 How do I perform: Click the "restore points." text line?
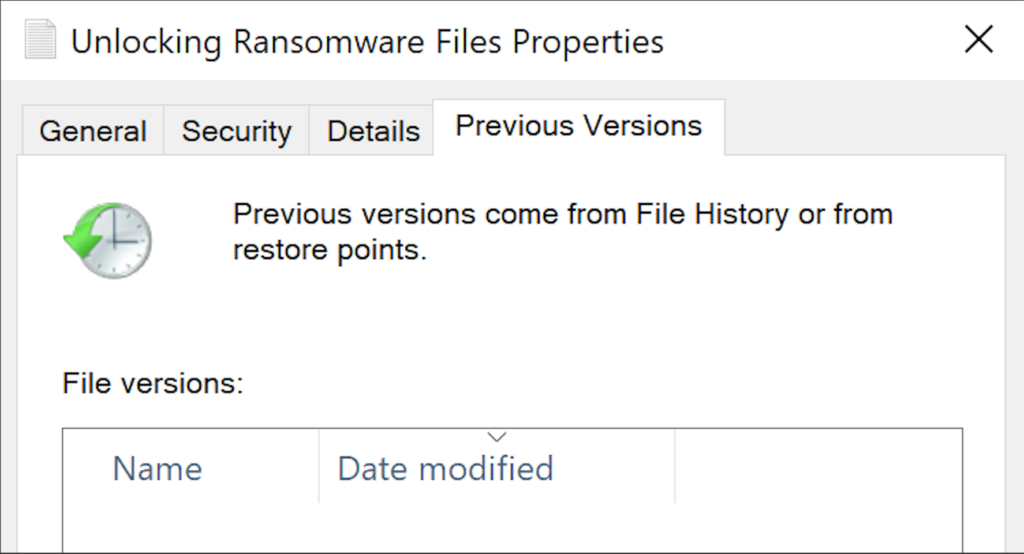[330, 250]
